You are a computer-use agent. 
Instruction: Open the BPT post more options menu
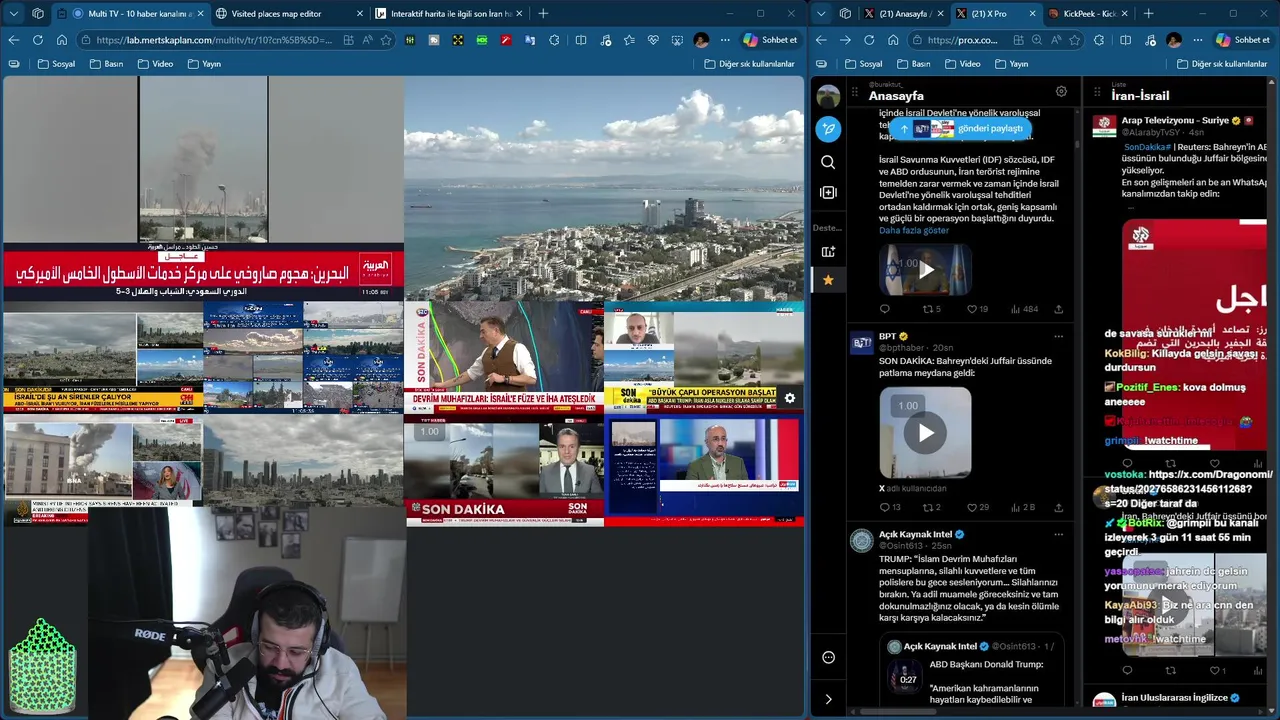coord(1058,336)
